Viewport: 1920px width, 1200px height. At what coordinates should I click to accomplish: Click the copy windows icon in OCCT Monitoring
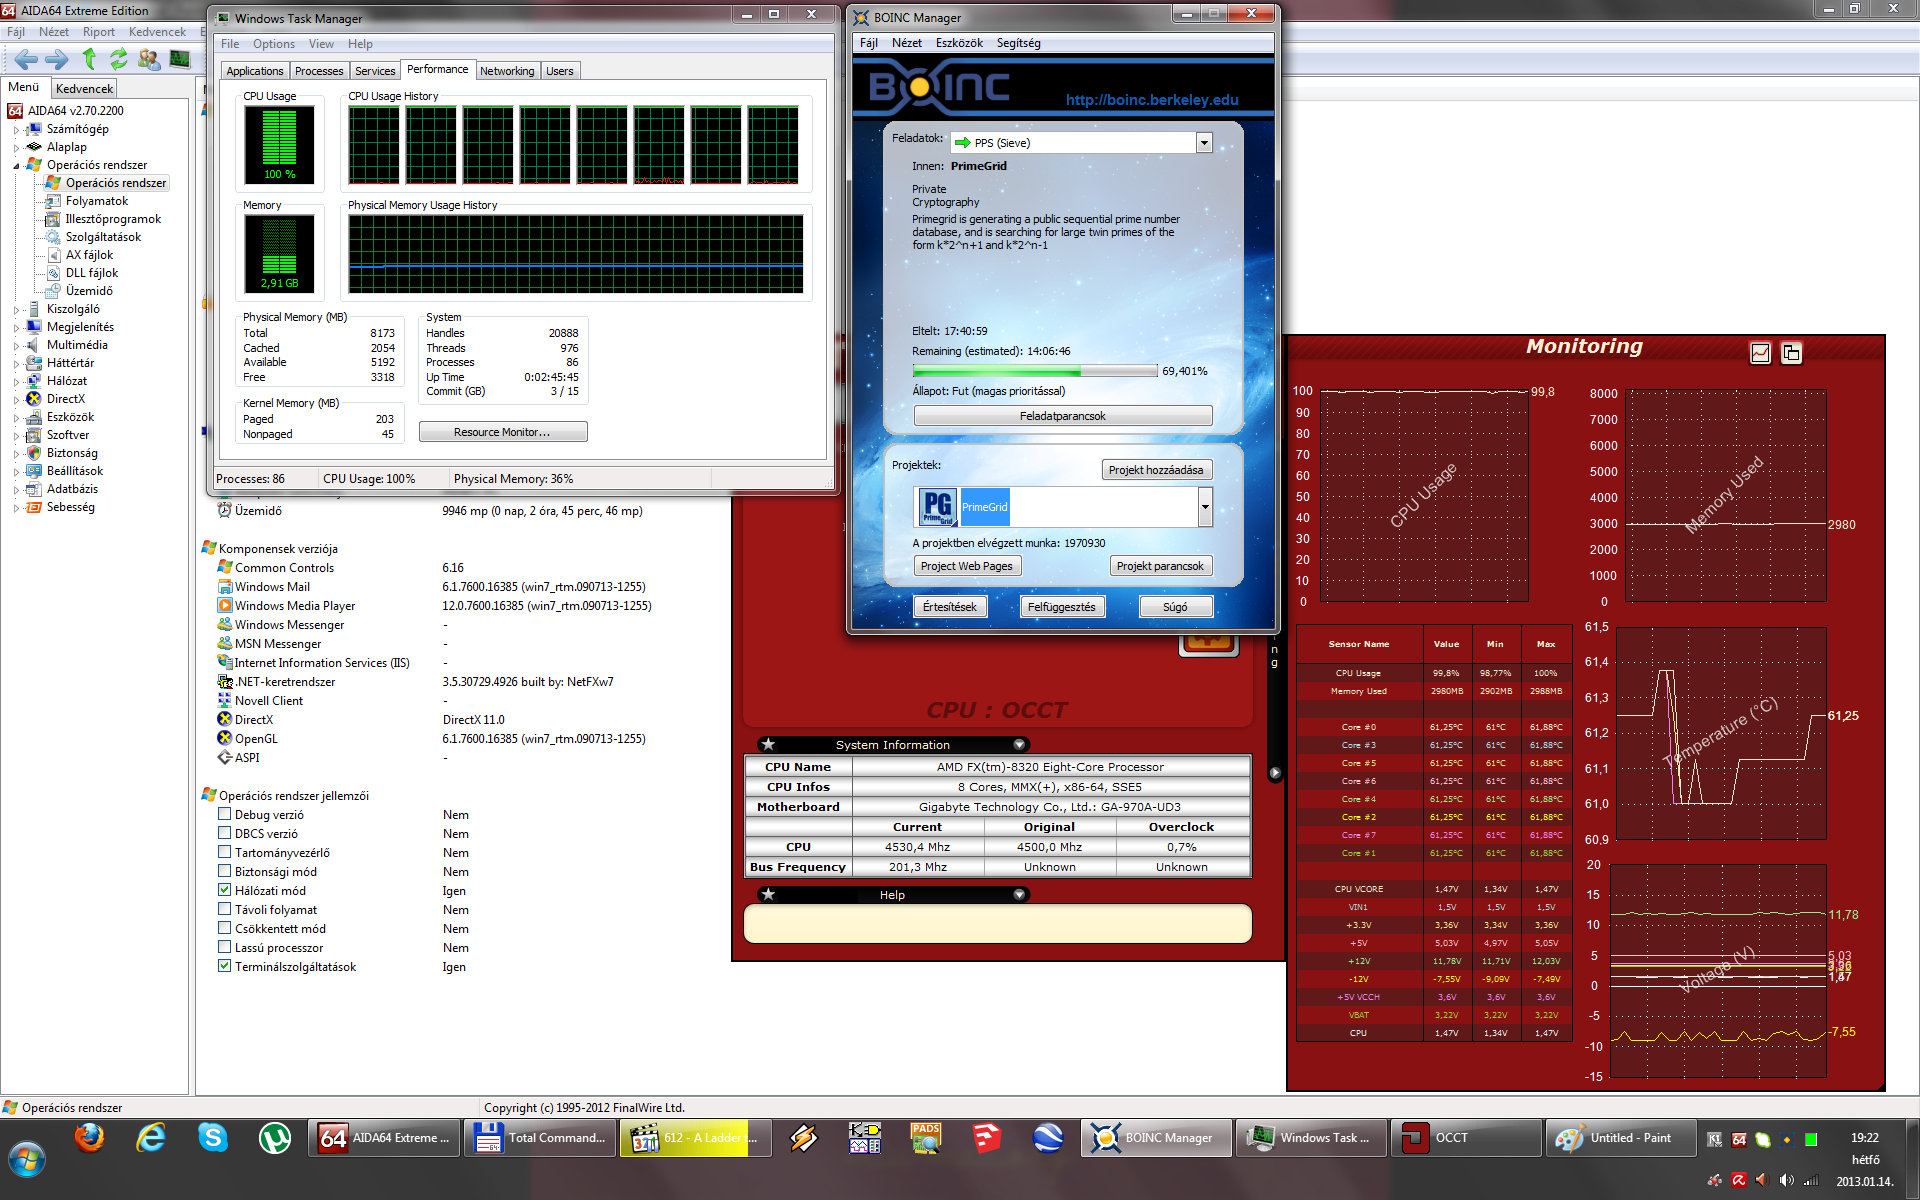(x=1791, y=353)
